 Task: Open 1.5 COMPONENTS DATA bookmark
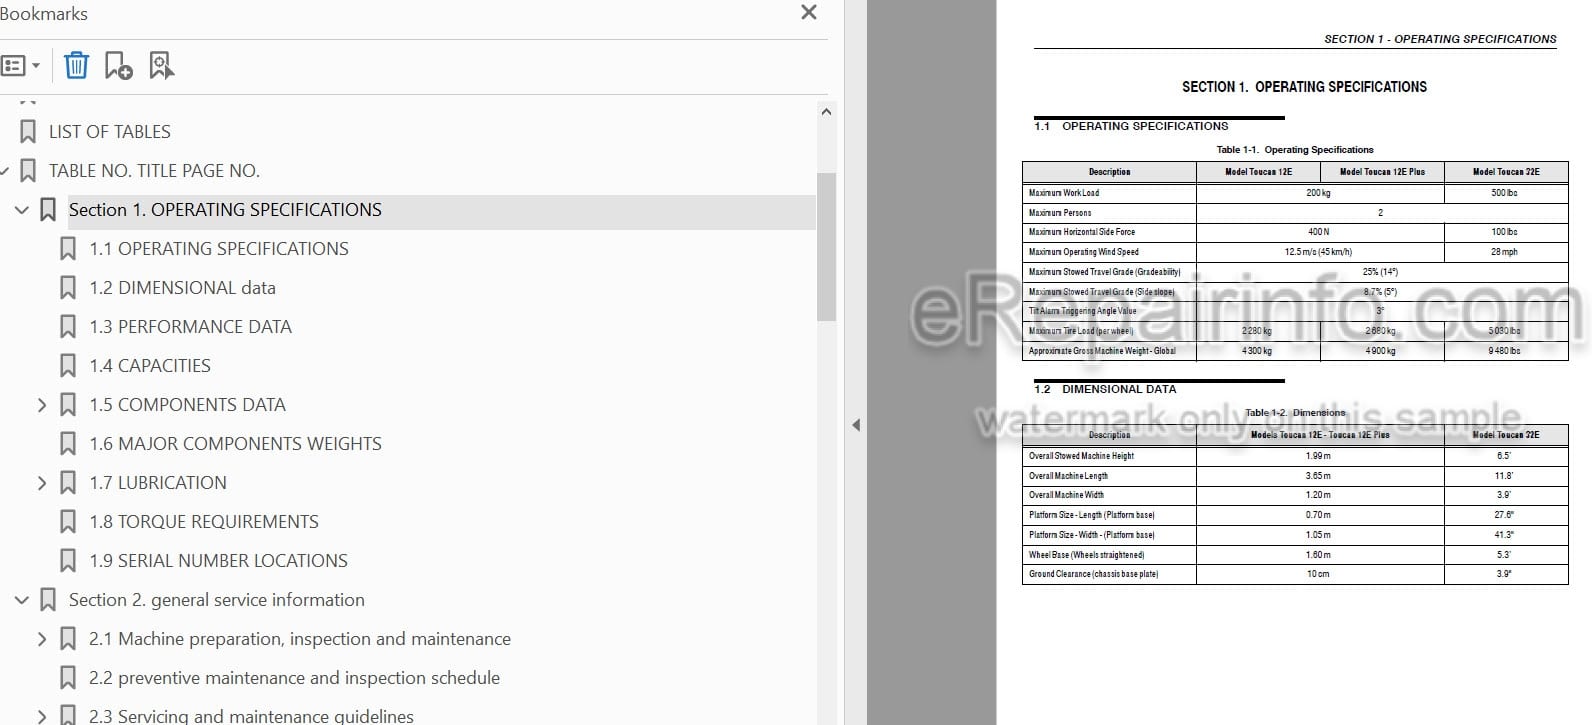coord(187,405)
